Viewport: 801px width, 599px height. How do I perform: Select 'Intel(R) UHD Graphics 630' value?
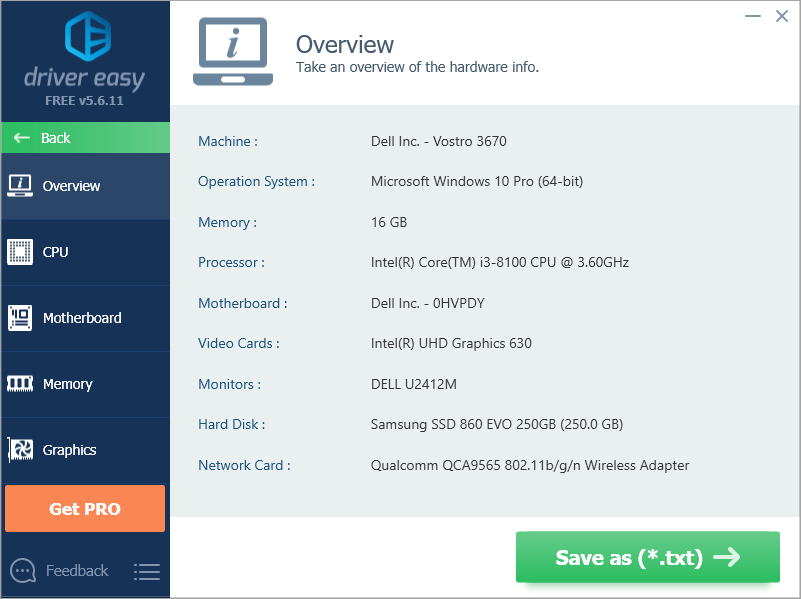click(451, 343)
